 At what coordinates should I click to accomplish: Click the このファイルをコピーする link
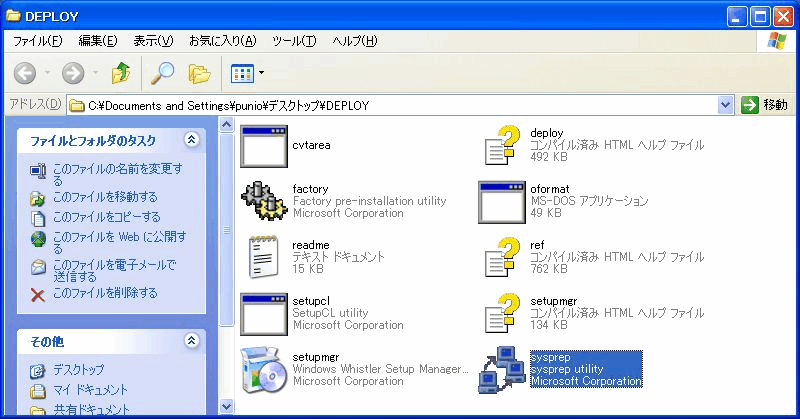point(106,217)
